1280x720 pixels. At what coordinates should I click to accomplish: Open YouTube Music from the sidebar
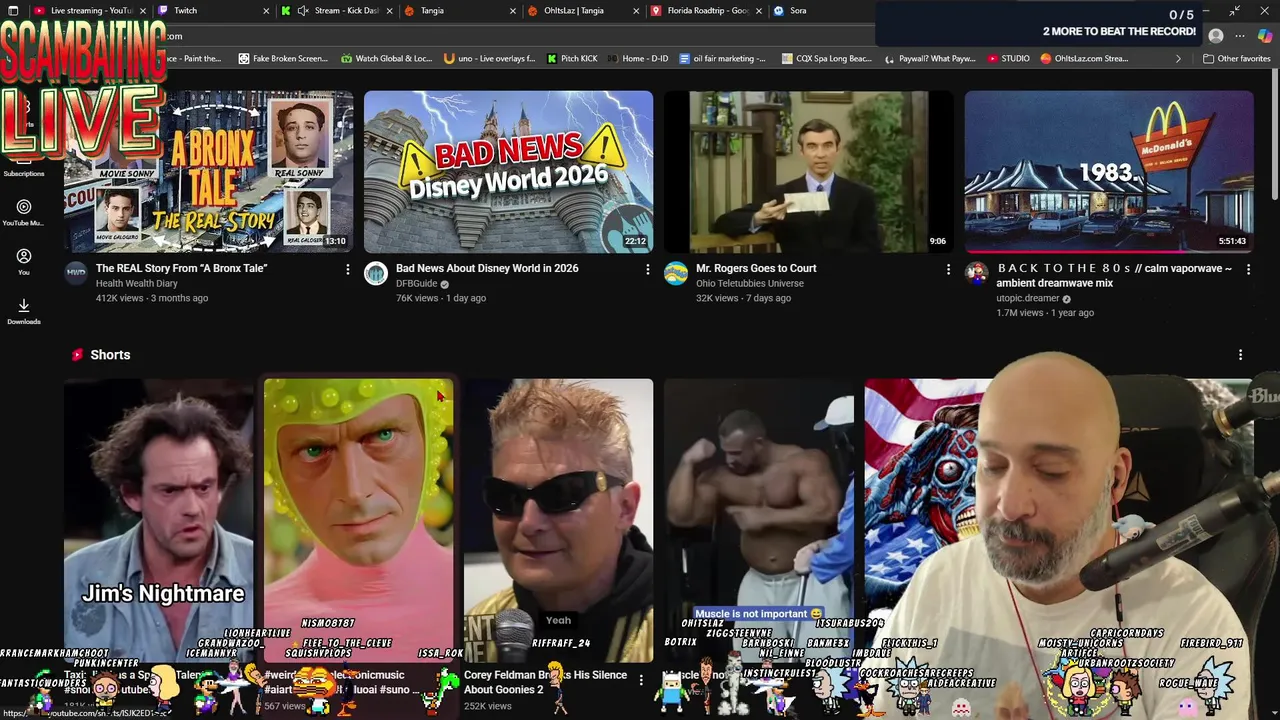click(x=23, y=212)
